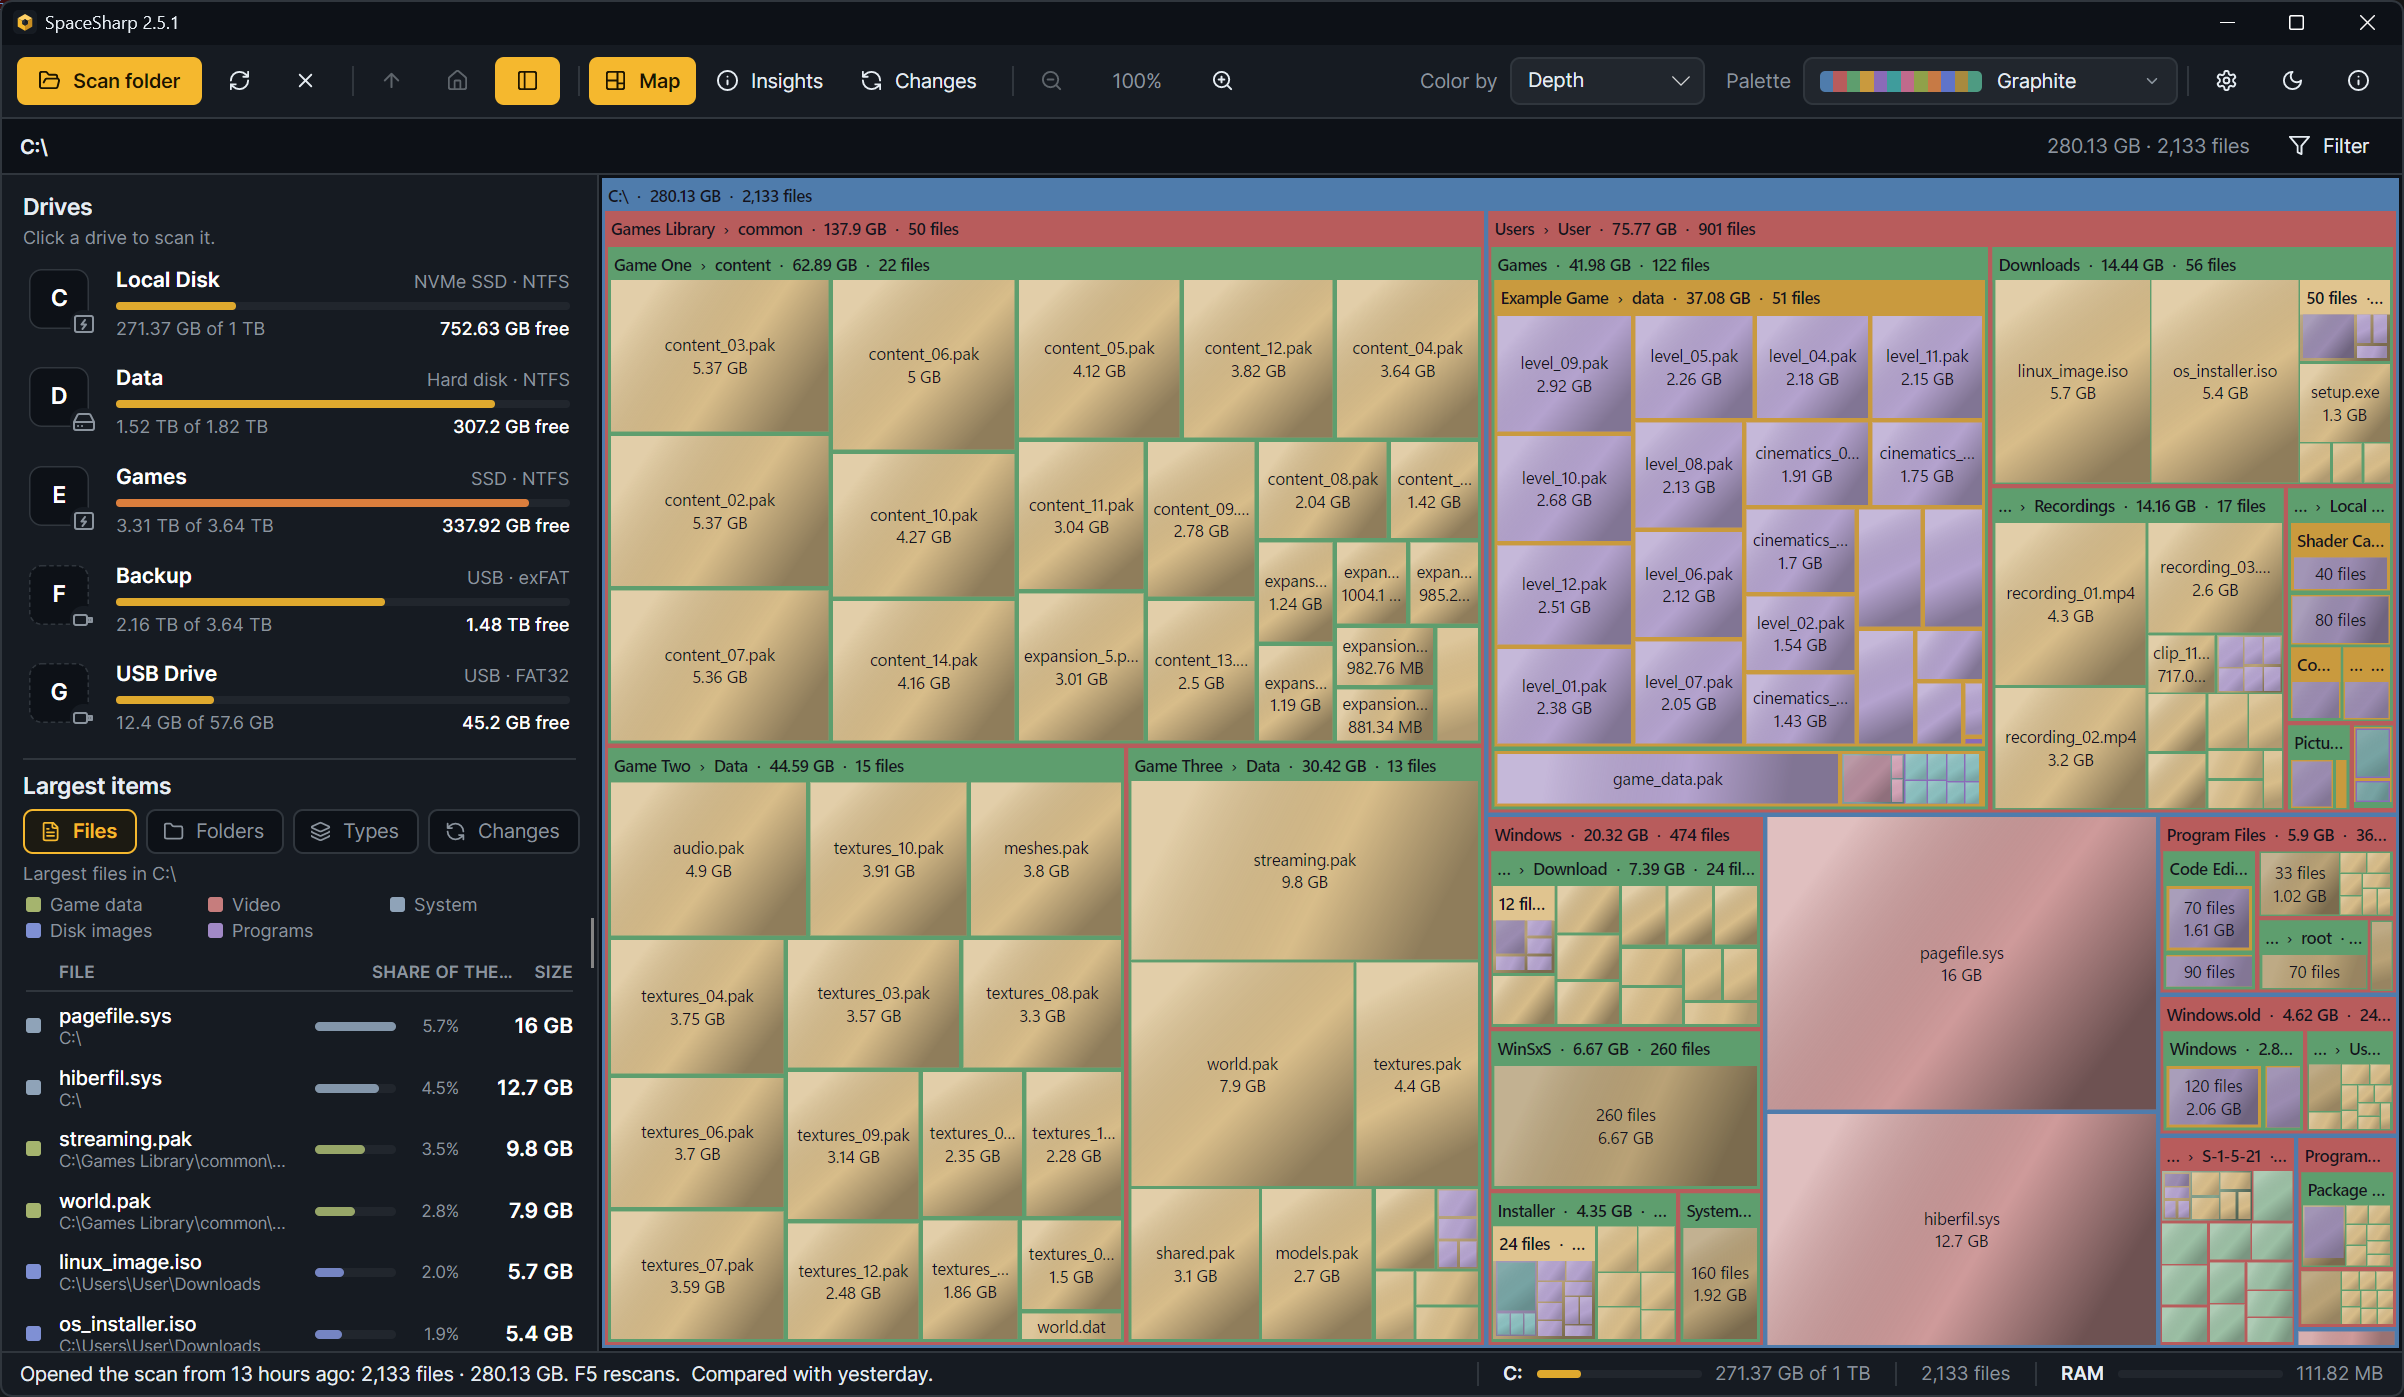The height and width of the screenshot is (1397, 2404).
Task: Click the SIZE column header
Action: 553,972
